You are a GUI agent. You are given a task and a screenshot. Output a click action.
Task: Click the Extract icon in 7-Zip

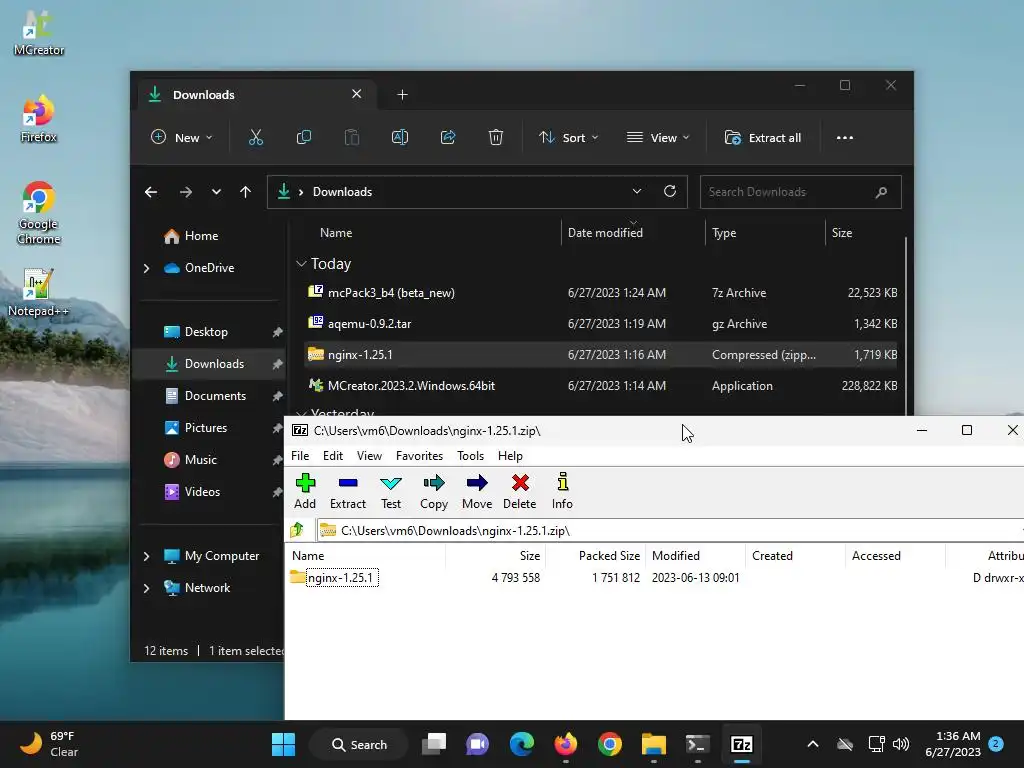348,490
